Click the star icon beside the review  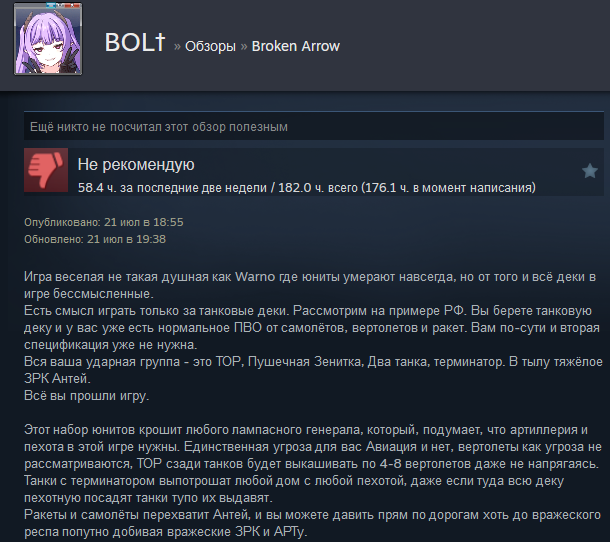coord(589,170)
